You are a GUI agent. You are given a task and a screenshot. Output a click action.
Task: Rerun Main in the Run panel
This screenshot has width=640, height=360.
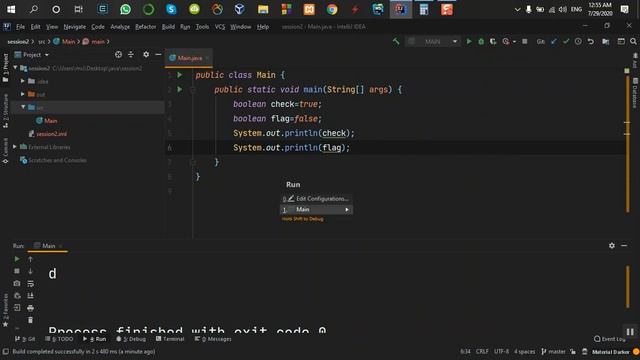pyautogui.click(x=17, y=259)
